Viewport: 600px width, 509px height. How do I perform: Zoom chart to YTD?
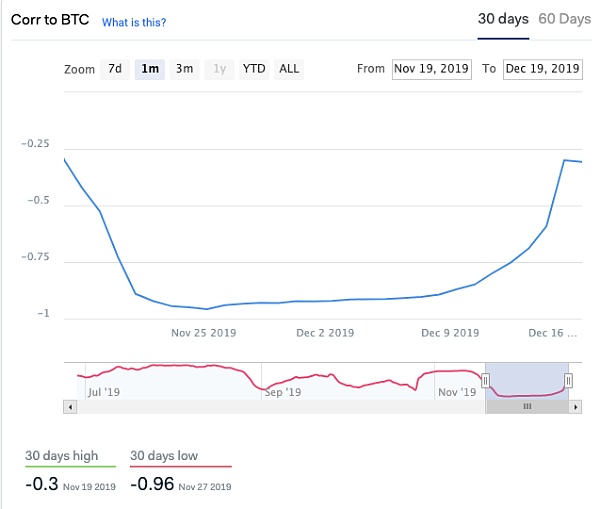(254, 69)
